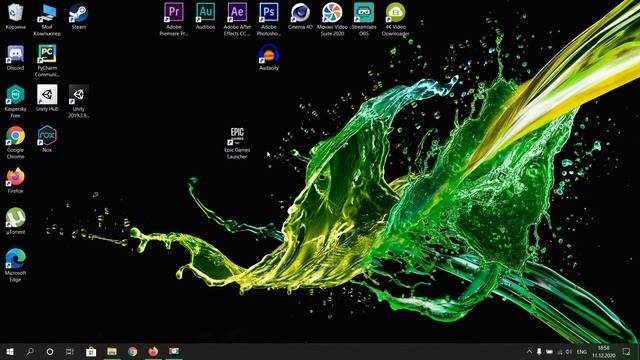Select the Unity 2019.3 editor shortcut

click(78, 102)
